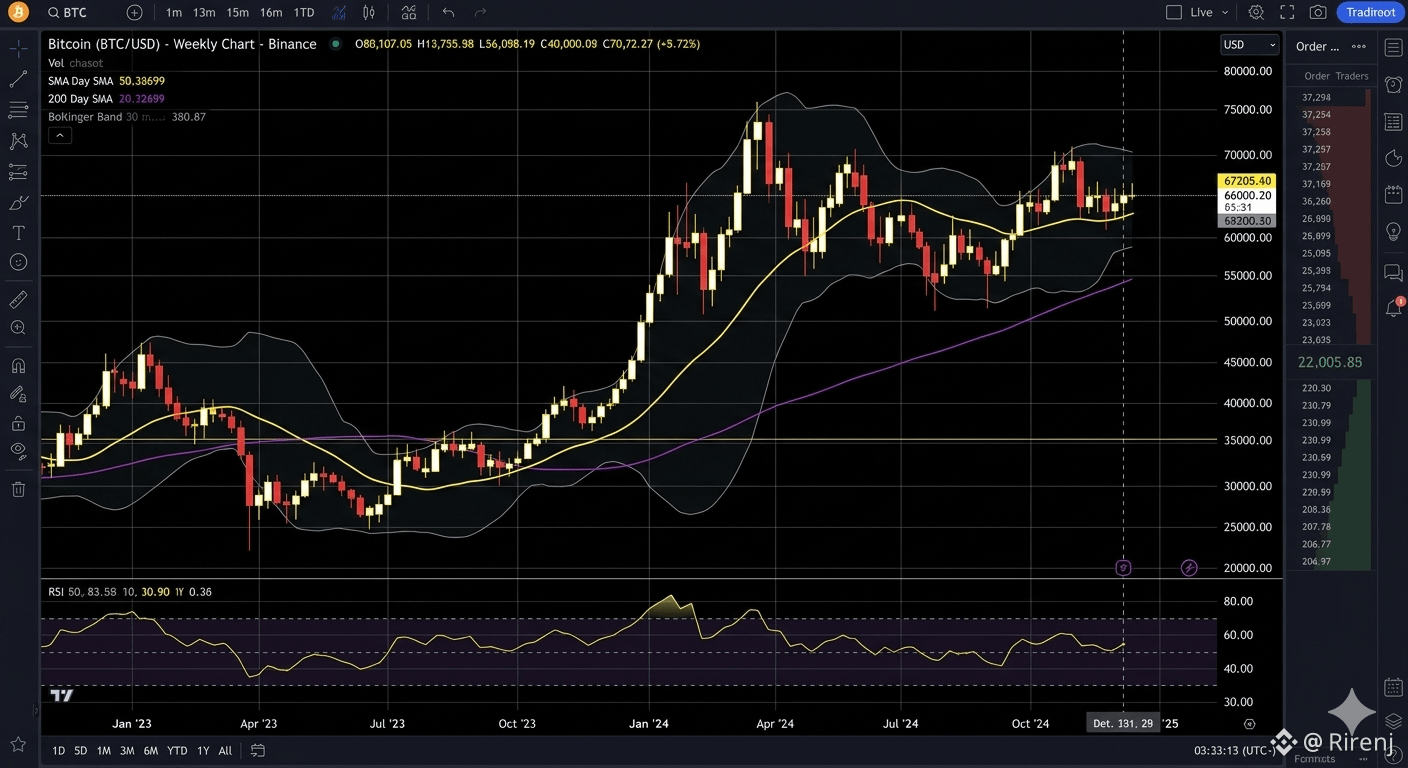Add a symbol with the plus circle icon
The width and height of the screenshot is (1408, 768).
[x=134, y=13]
